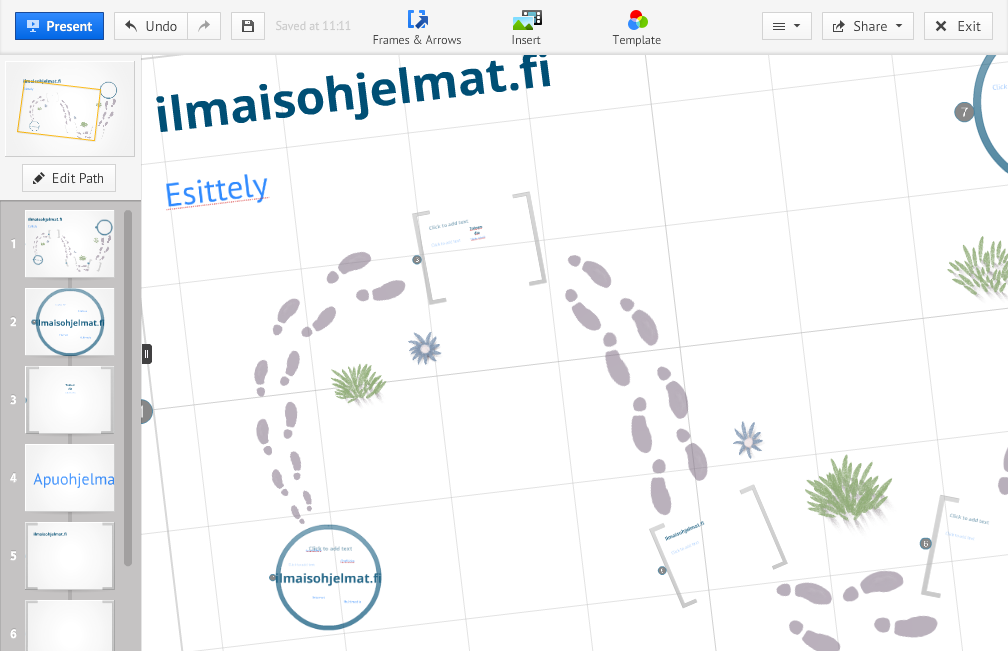Viewport: 1008px width, 651px height.
Task: Open the Share dropdown
Action: point(867,26)
